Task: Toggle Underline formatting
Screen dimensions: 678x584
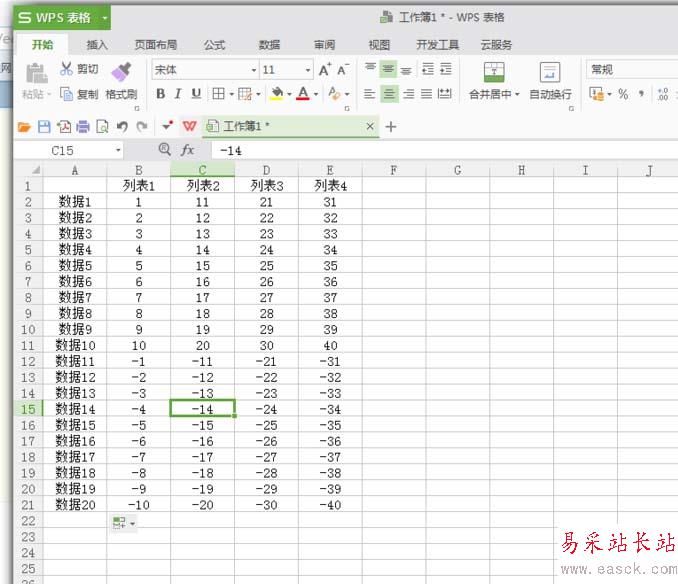Action: click(196, 93)
